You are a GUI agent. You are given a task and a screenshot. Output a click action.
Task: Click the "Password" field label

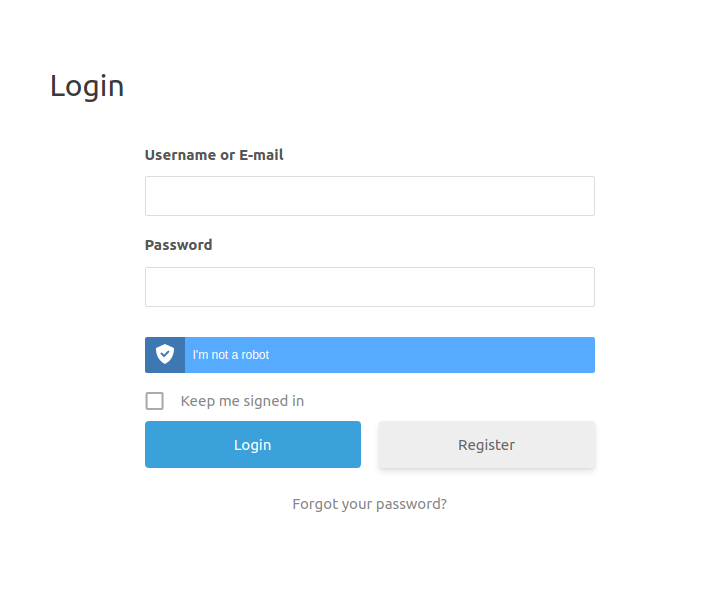click(x=178, y=245)
